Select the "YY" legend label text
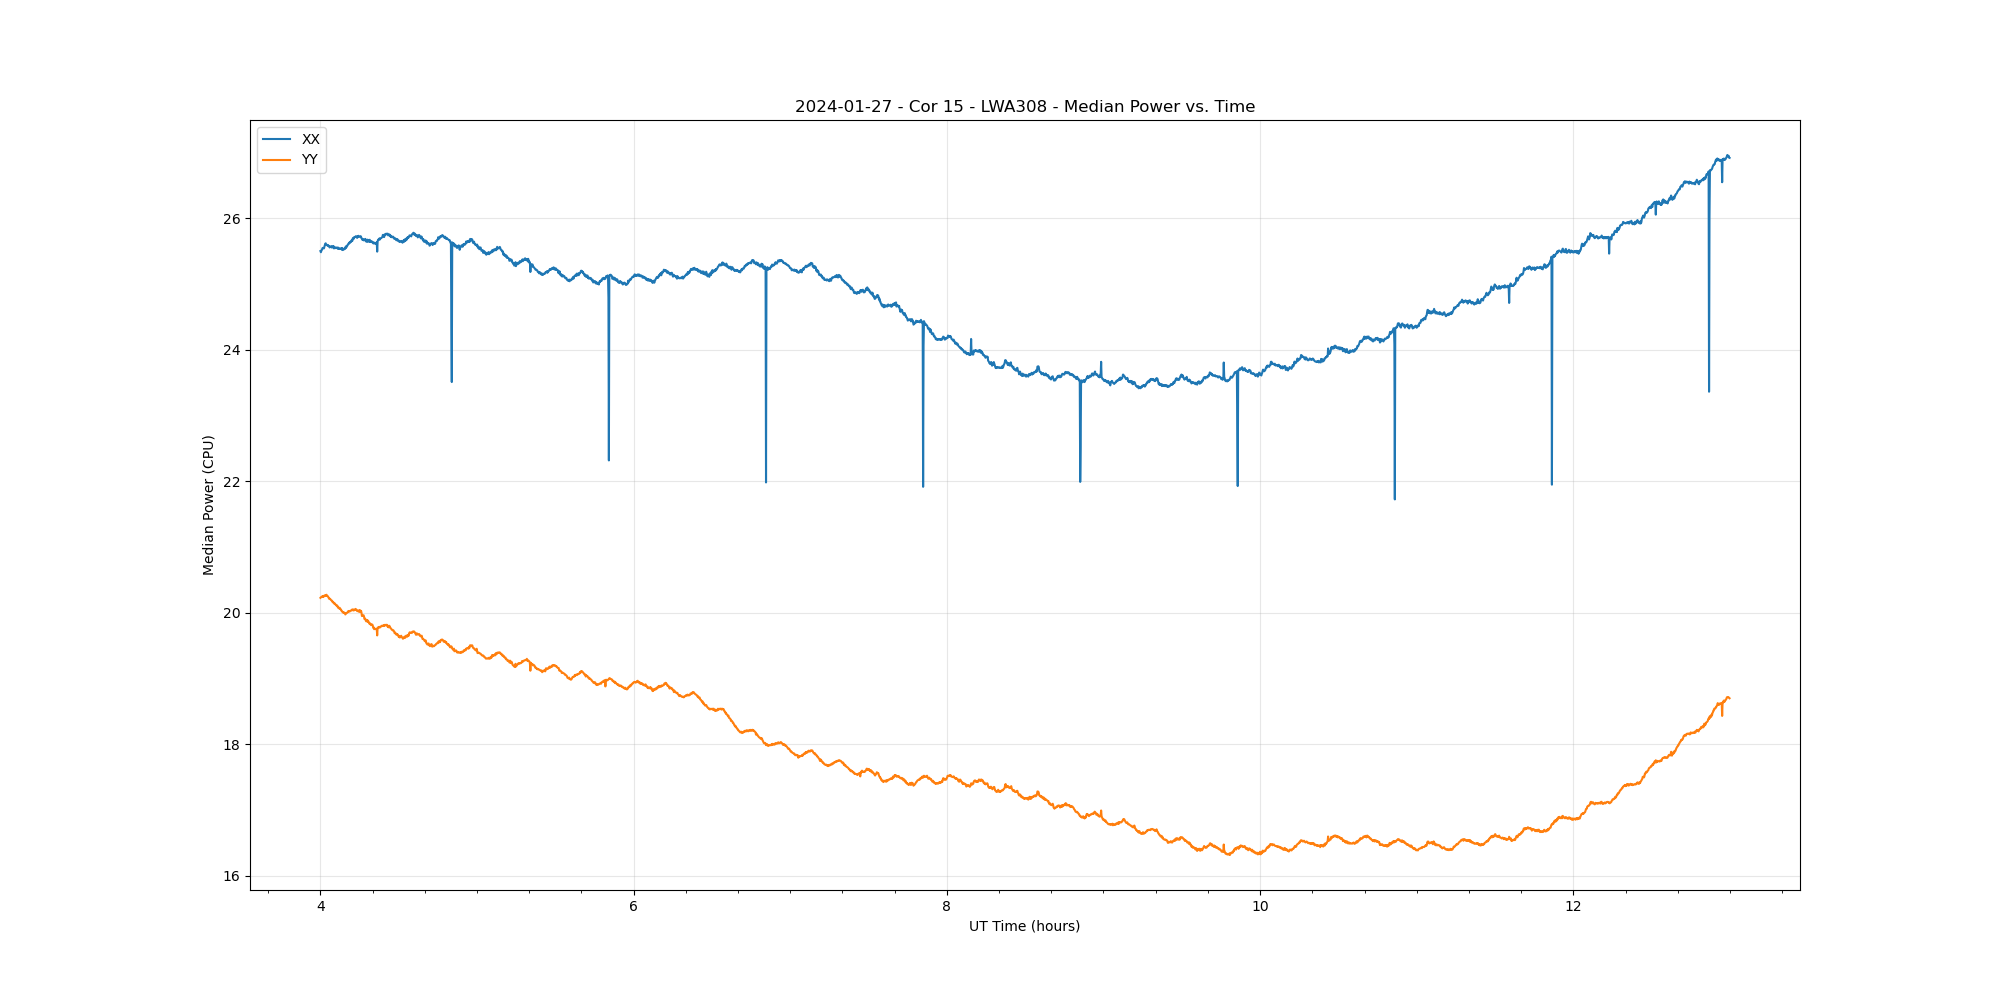 (310, 160)
